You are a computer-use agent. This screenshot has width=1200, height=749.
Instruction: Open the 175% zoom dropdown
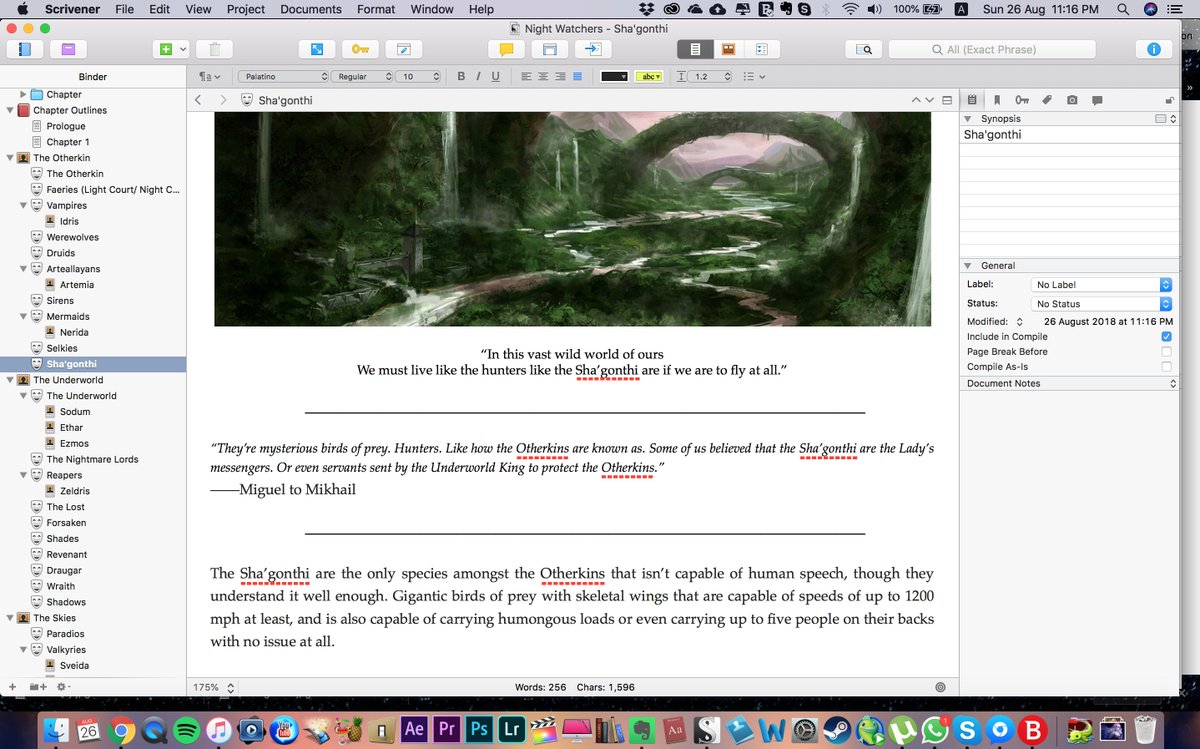(x=215, y=687)
